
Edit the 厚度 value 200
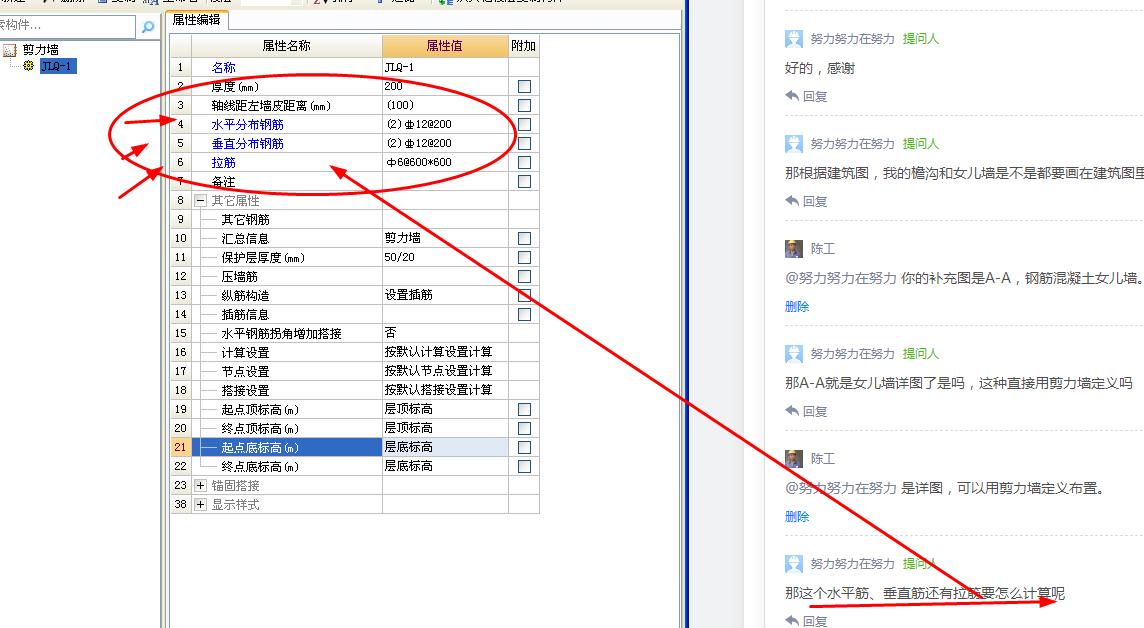click(445, 86)
